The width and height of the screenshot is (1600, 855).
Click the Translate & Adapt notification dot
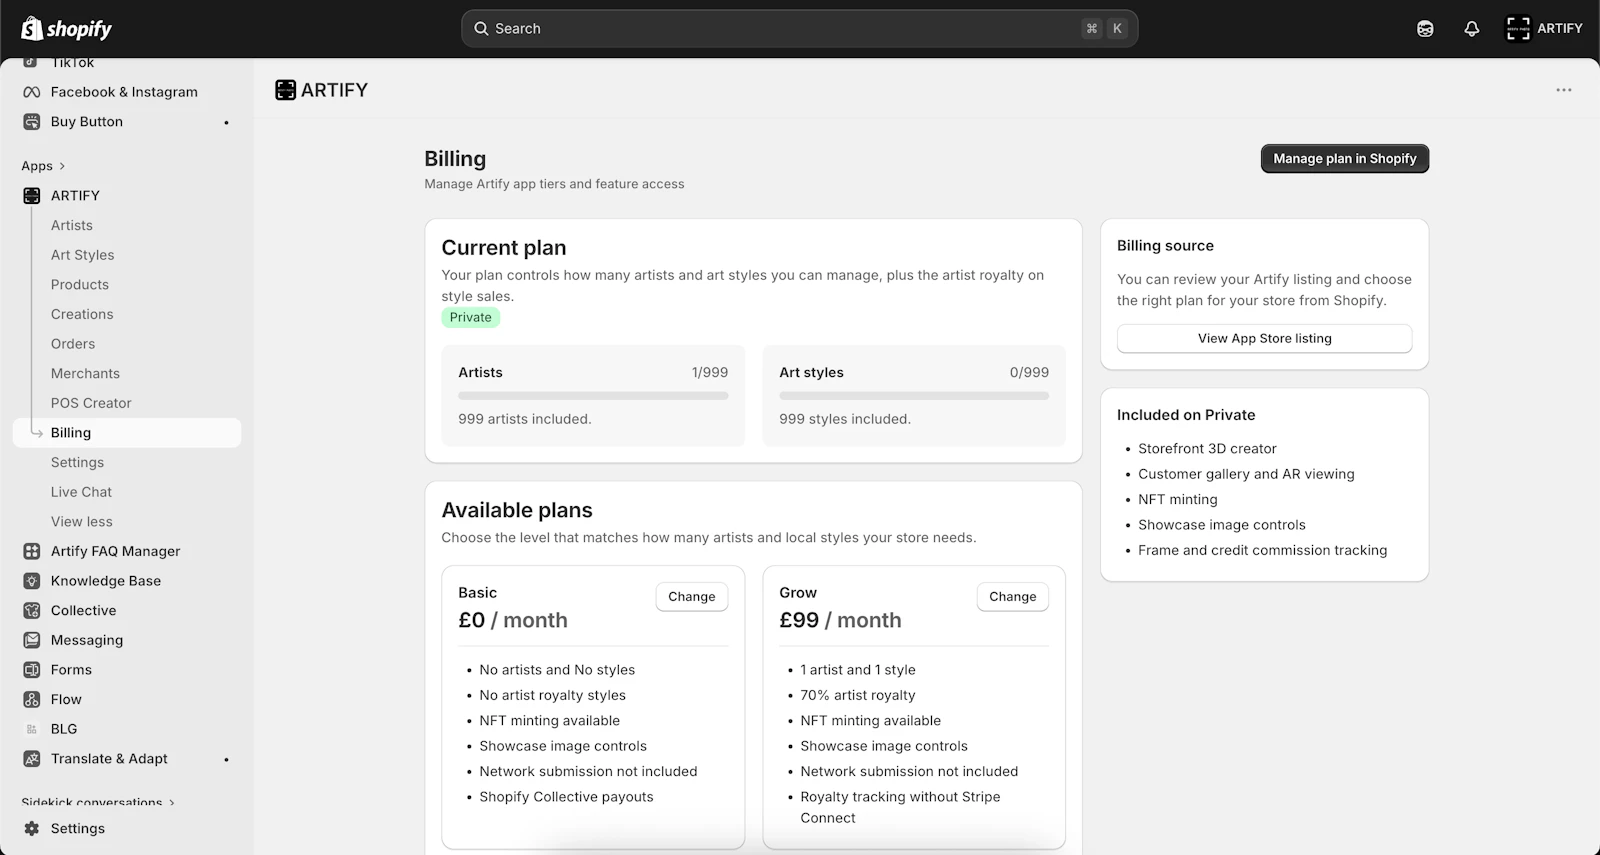click(227, 760)
